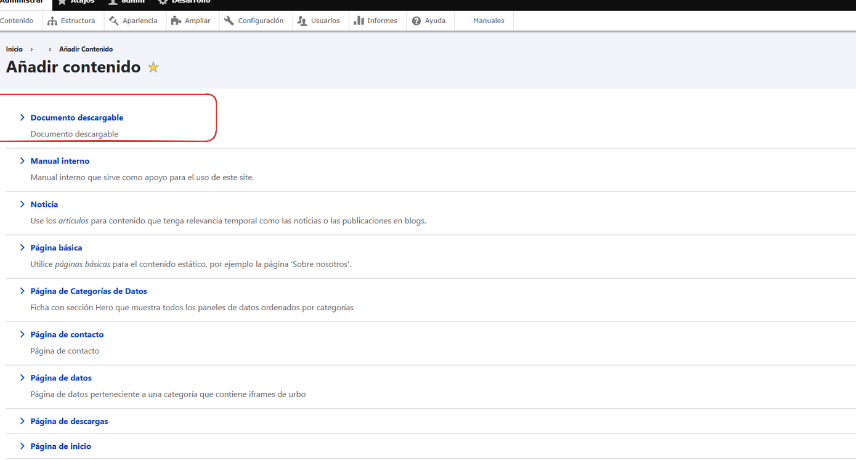The image size is (856, 460).
Task: Choose Página de contacto content type
Action: pos(67,334)
